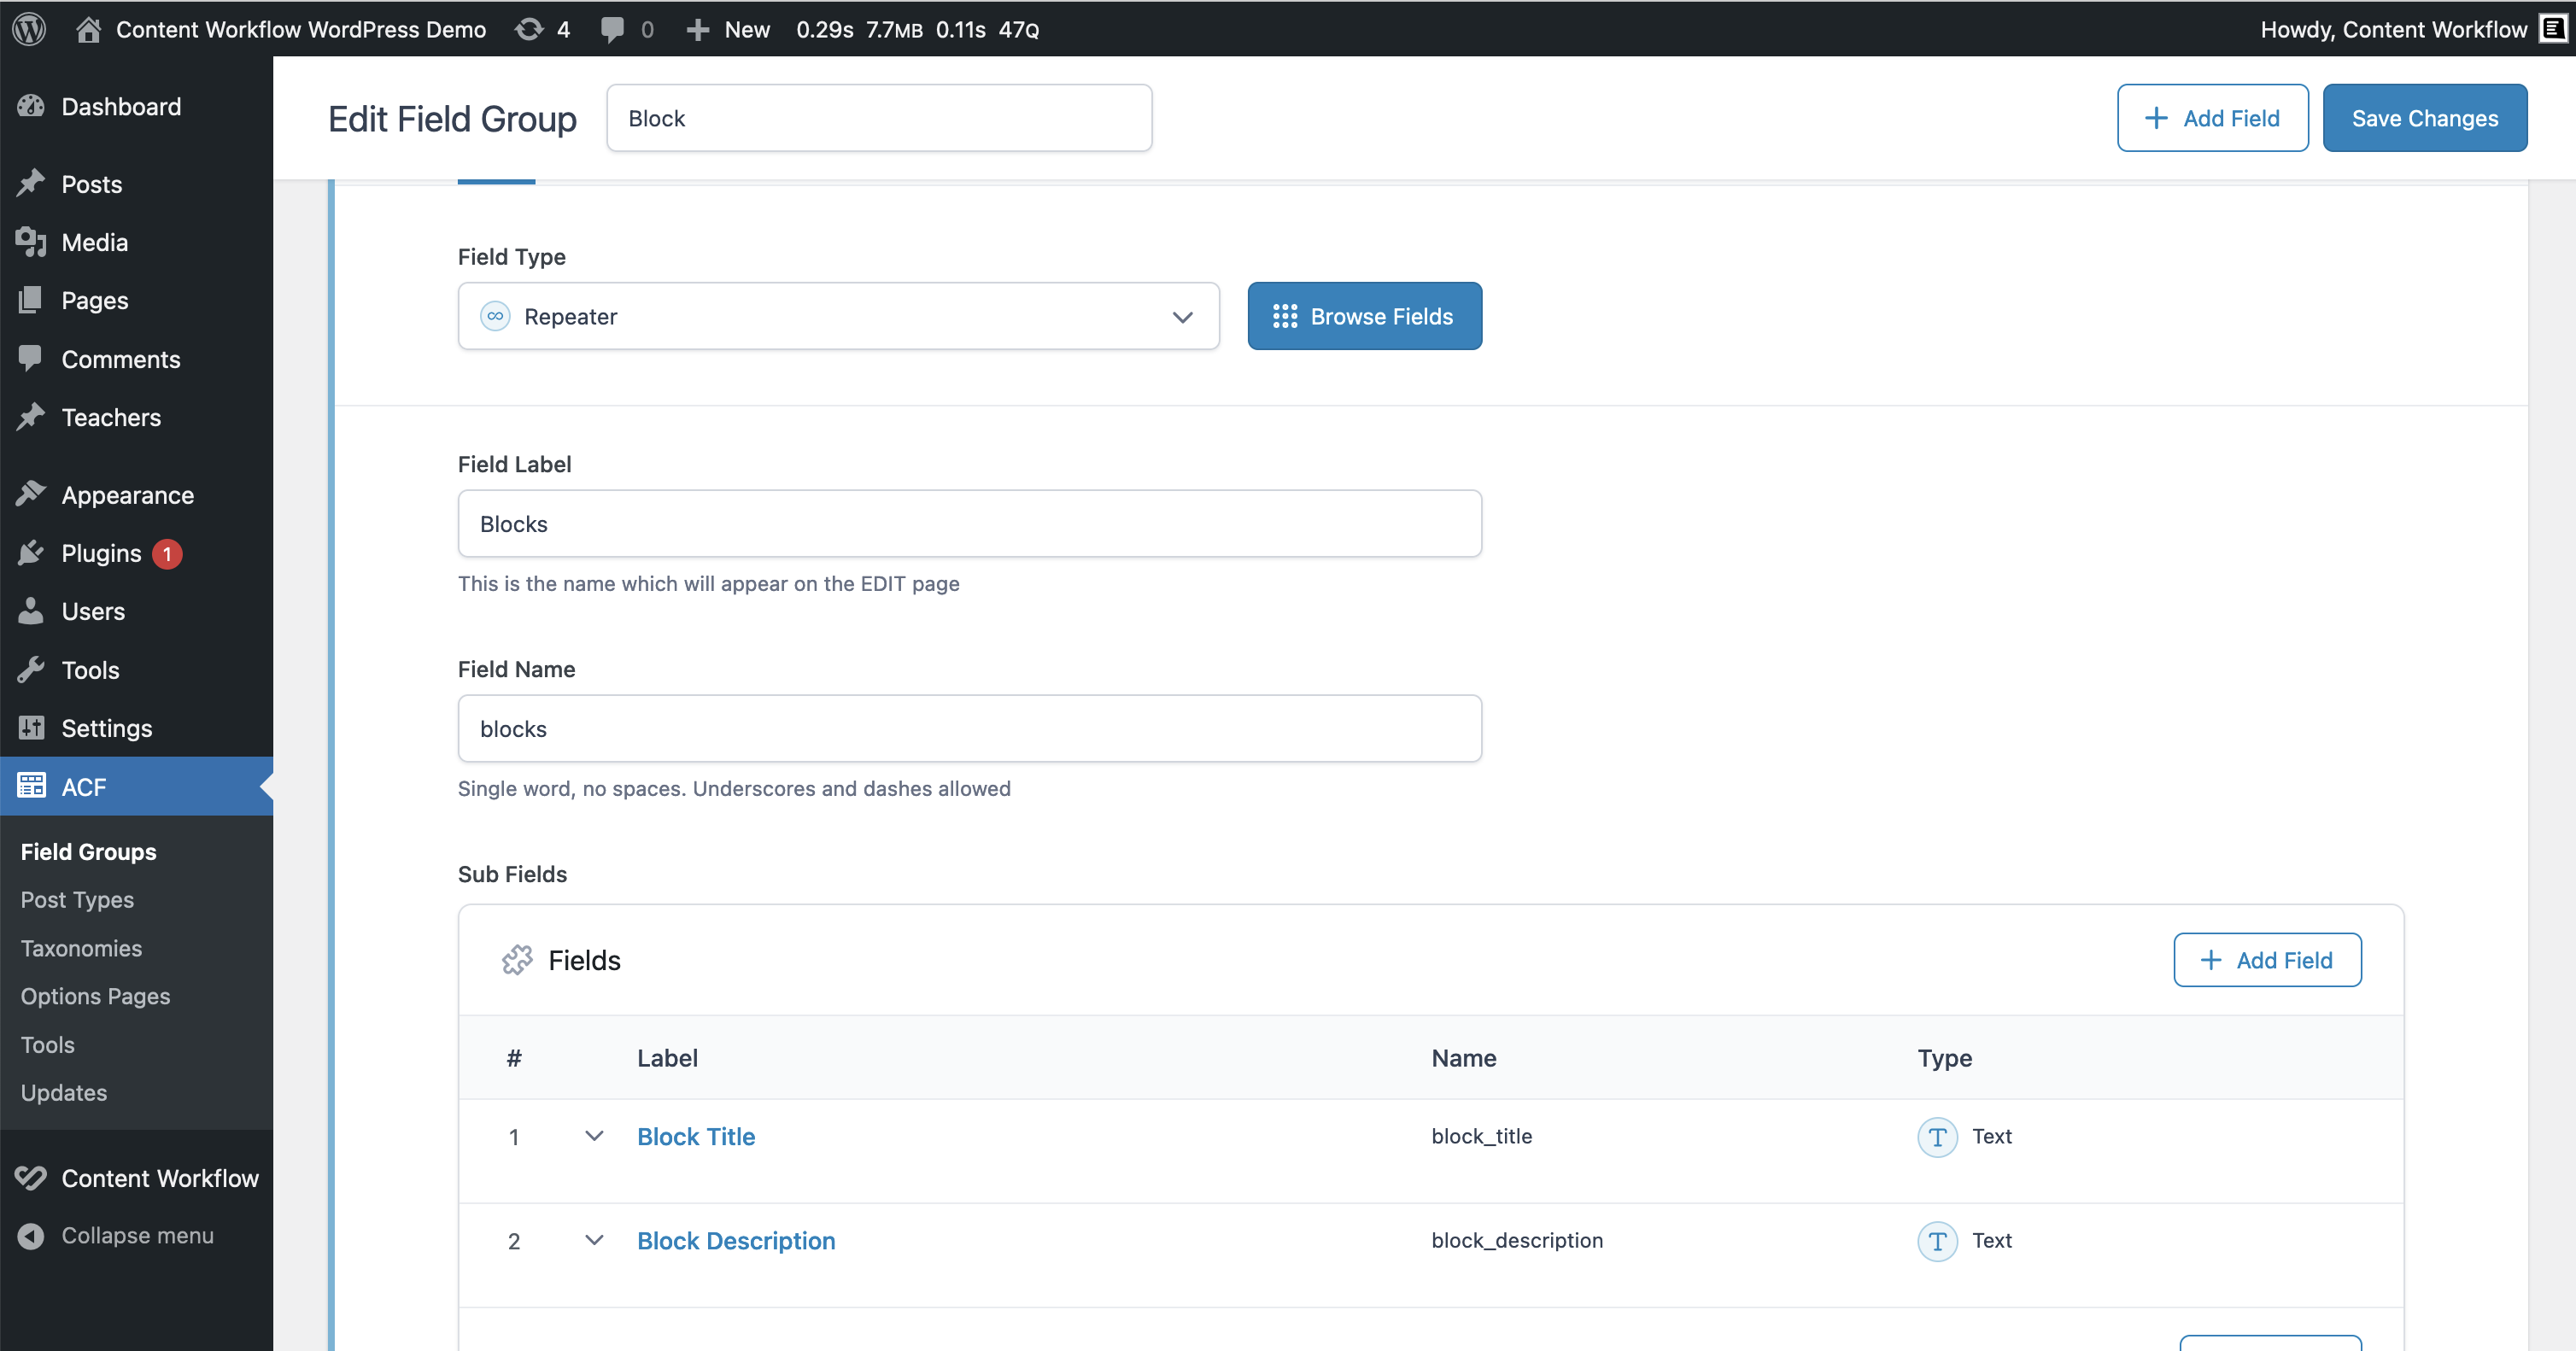2576x1351 pixels.
Task: Click the Text type icon for block_title
Action: (1937, 1137)
